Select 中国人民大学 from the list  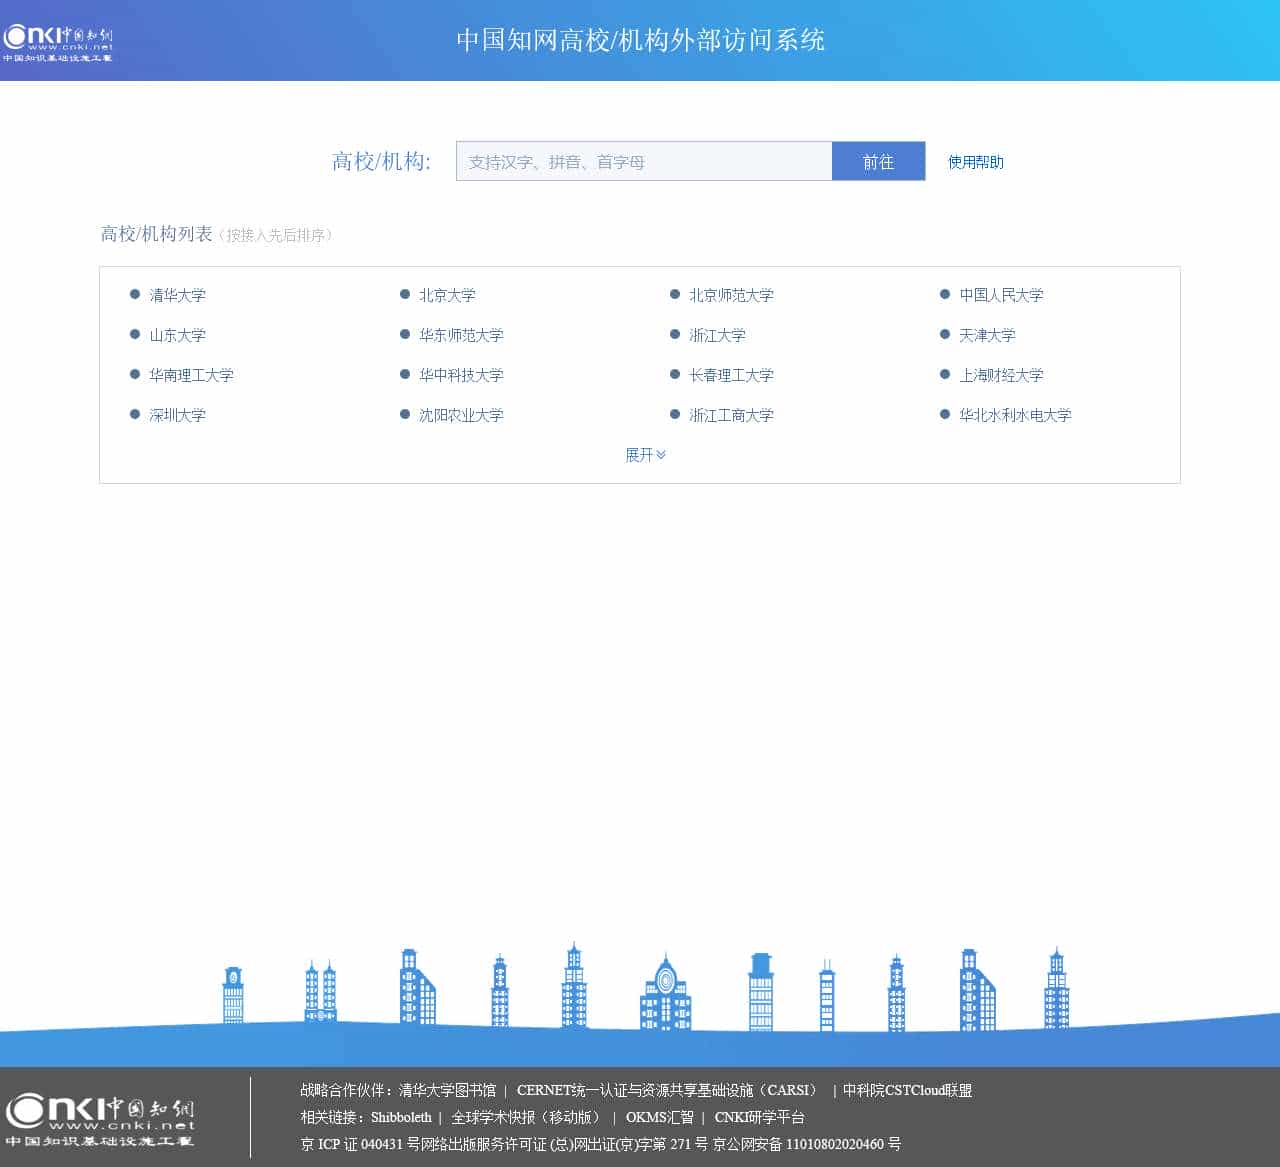point(1001,295)
